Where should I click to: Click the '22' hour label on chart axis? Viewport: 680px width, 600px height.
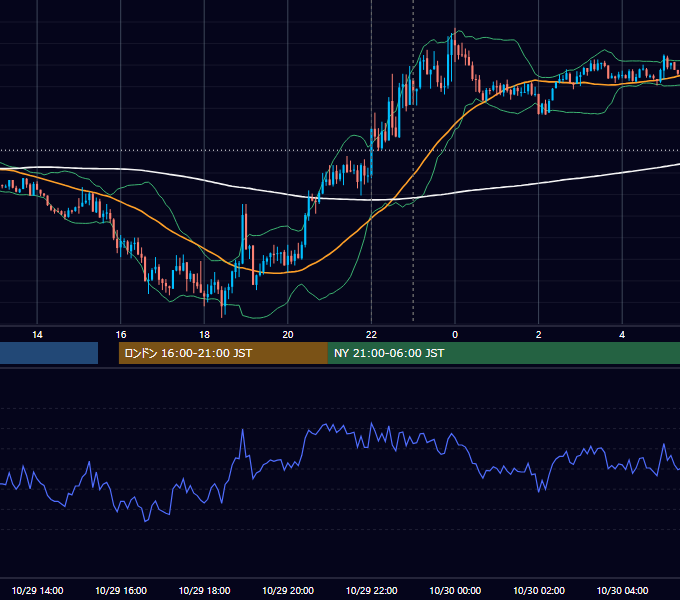(371, 335)
